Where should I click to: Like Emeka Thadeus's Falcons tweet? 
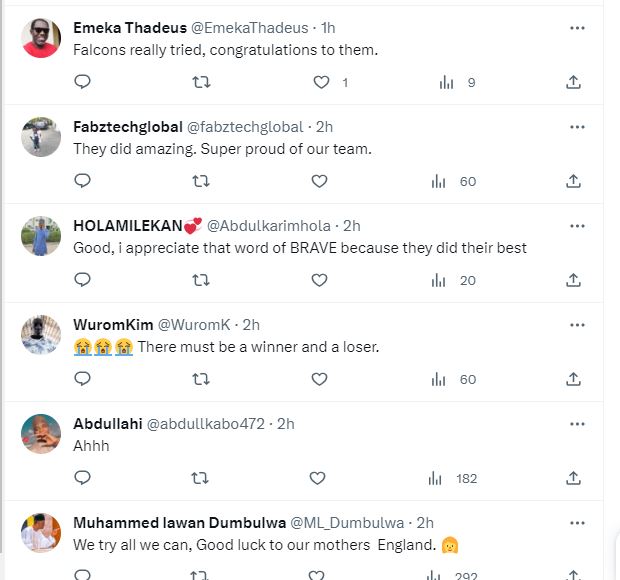[x=321, y=82]
